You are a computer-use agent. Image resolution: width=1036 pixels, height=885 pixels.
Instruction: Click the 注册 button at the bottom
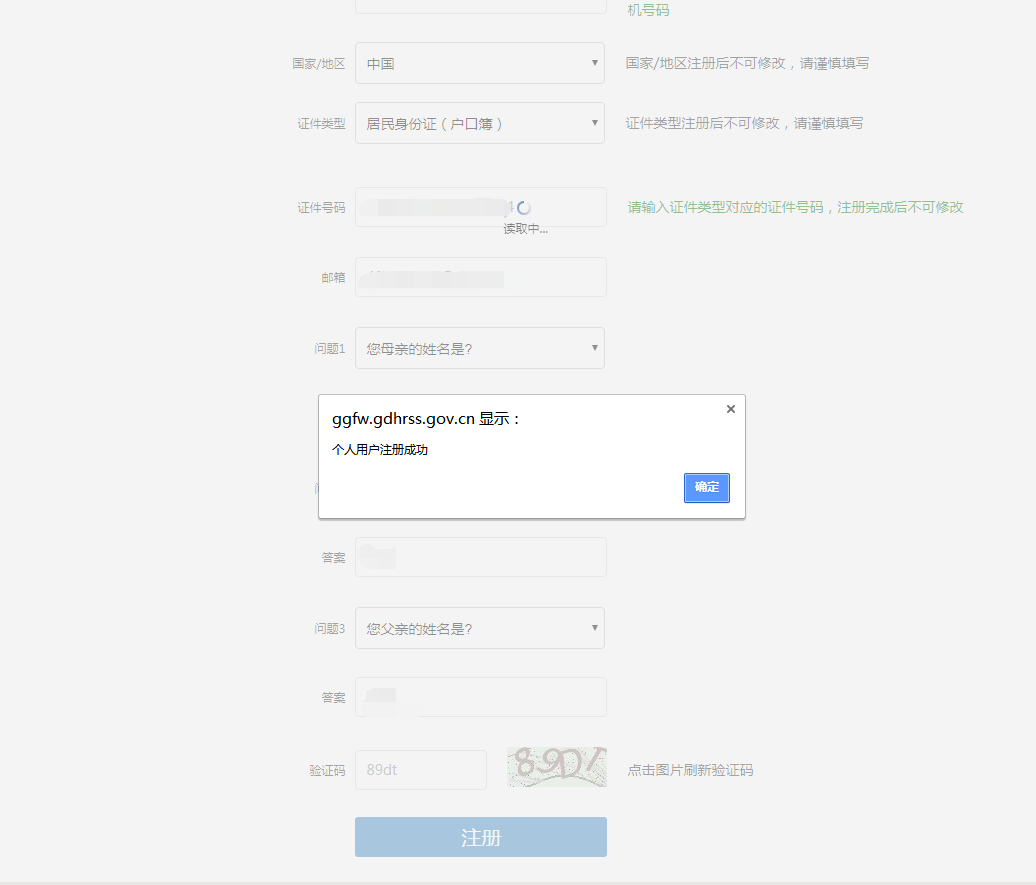pos(480,836)
